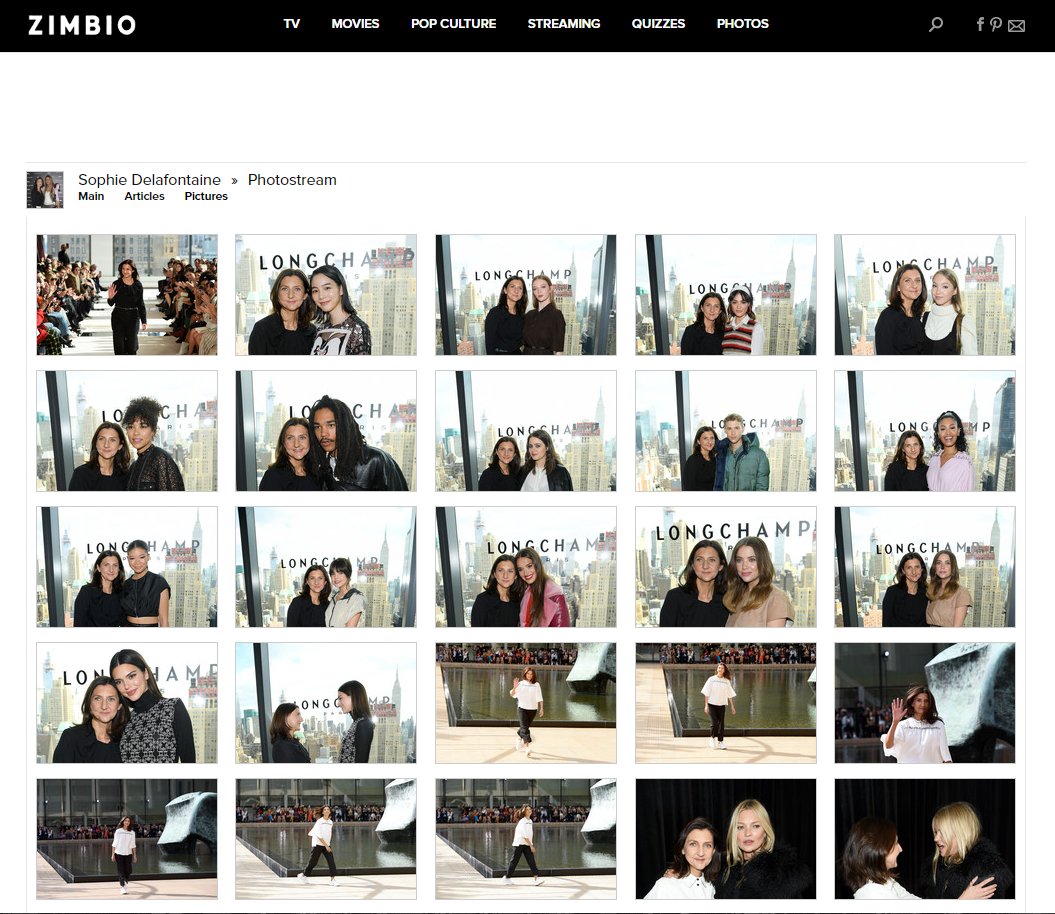The height and width of the screenshot is (914, 1055).
Task: Open wide photo with tan top woman
Action: [925, 567]
